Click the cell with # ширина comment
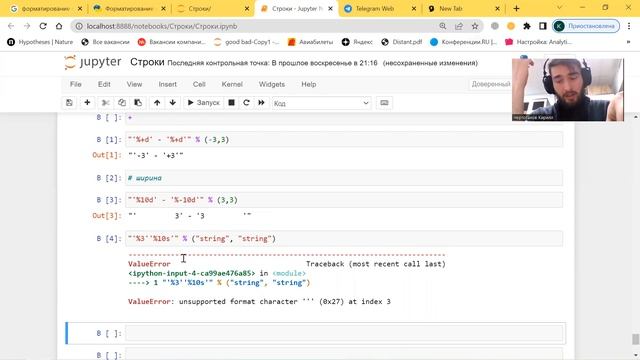 (x=344, y=178)
